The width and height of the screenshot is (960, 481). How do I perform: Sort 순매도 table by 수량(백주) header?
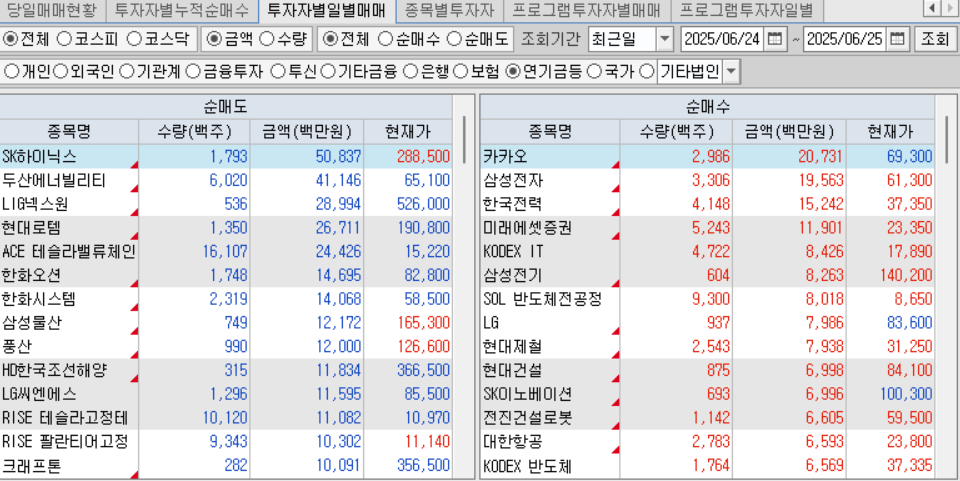[194, 131]
